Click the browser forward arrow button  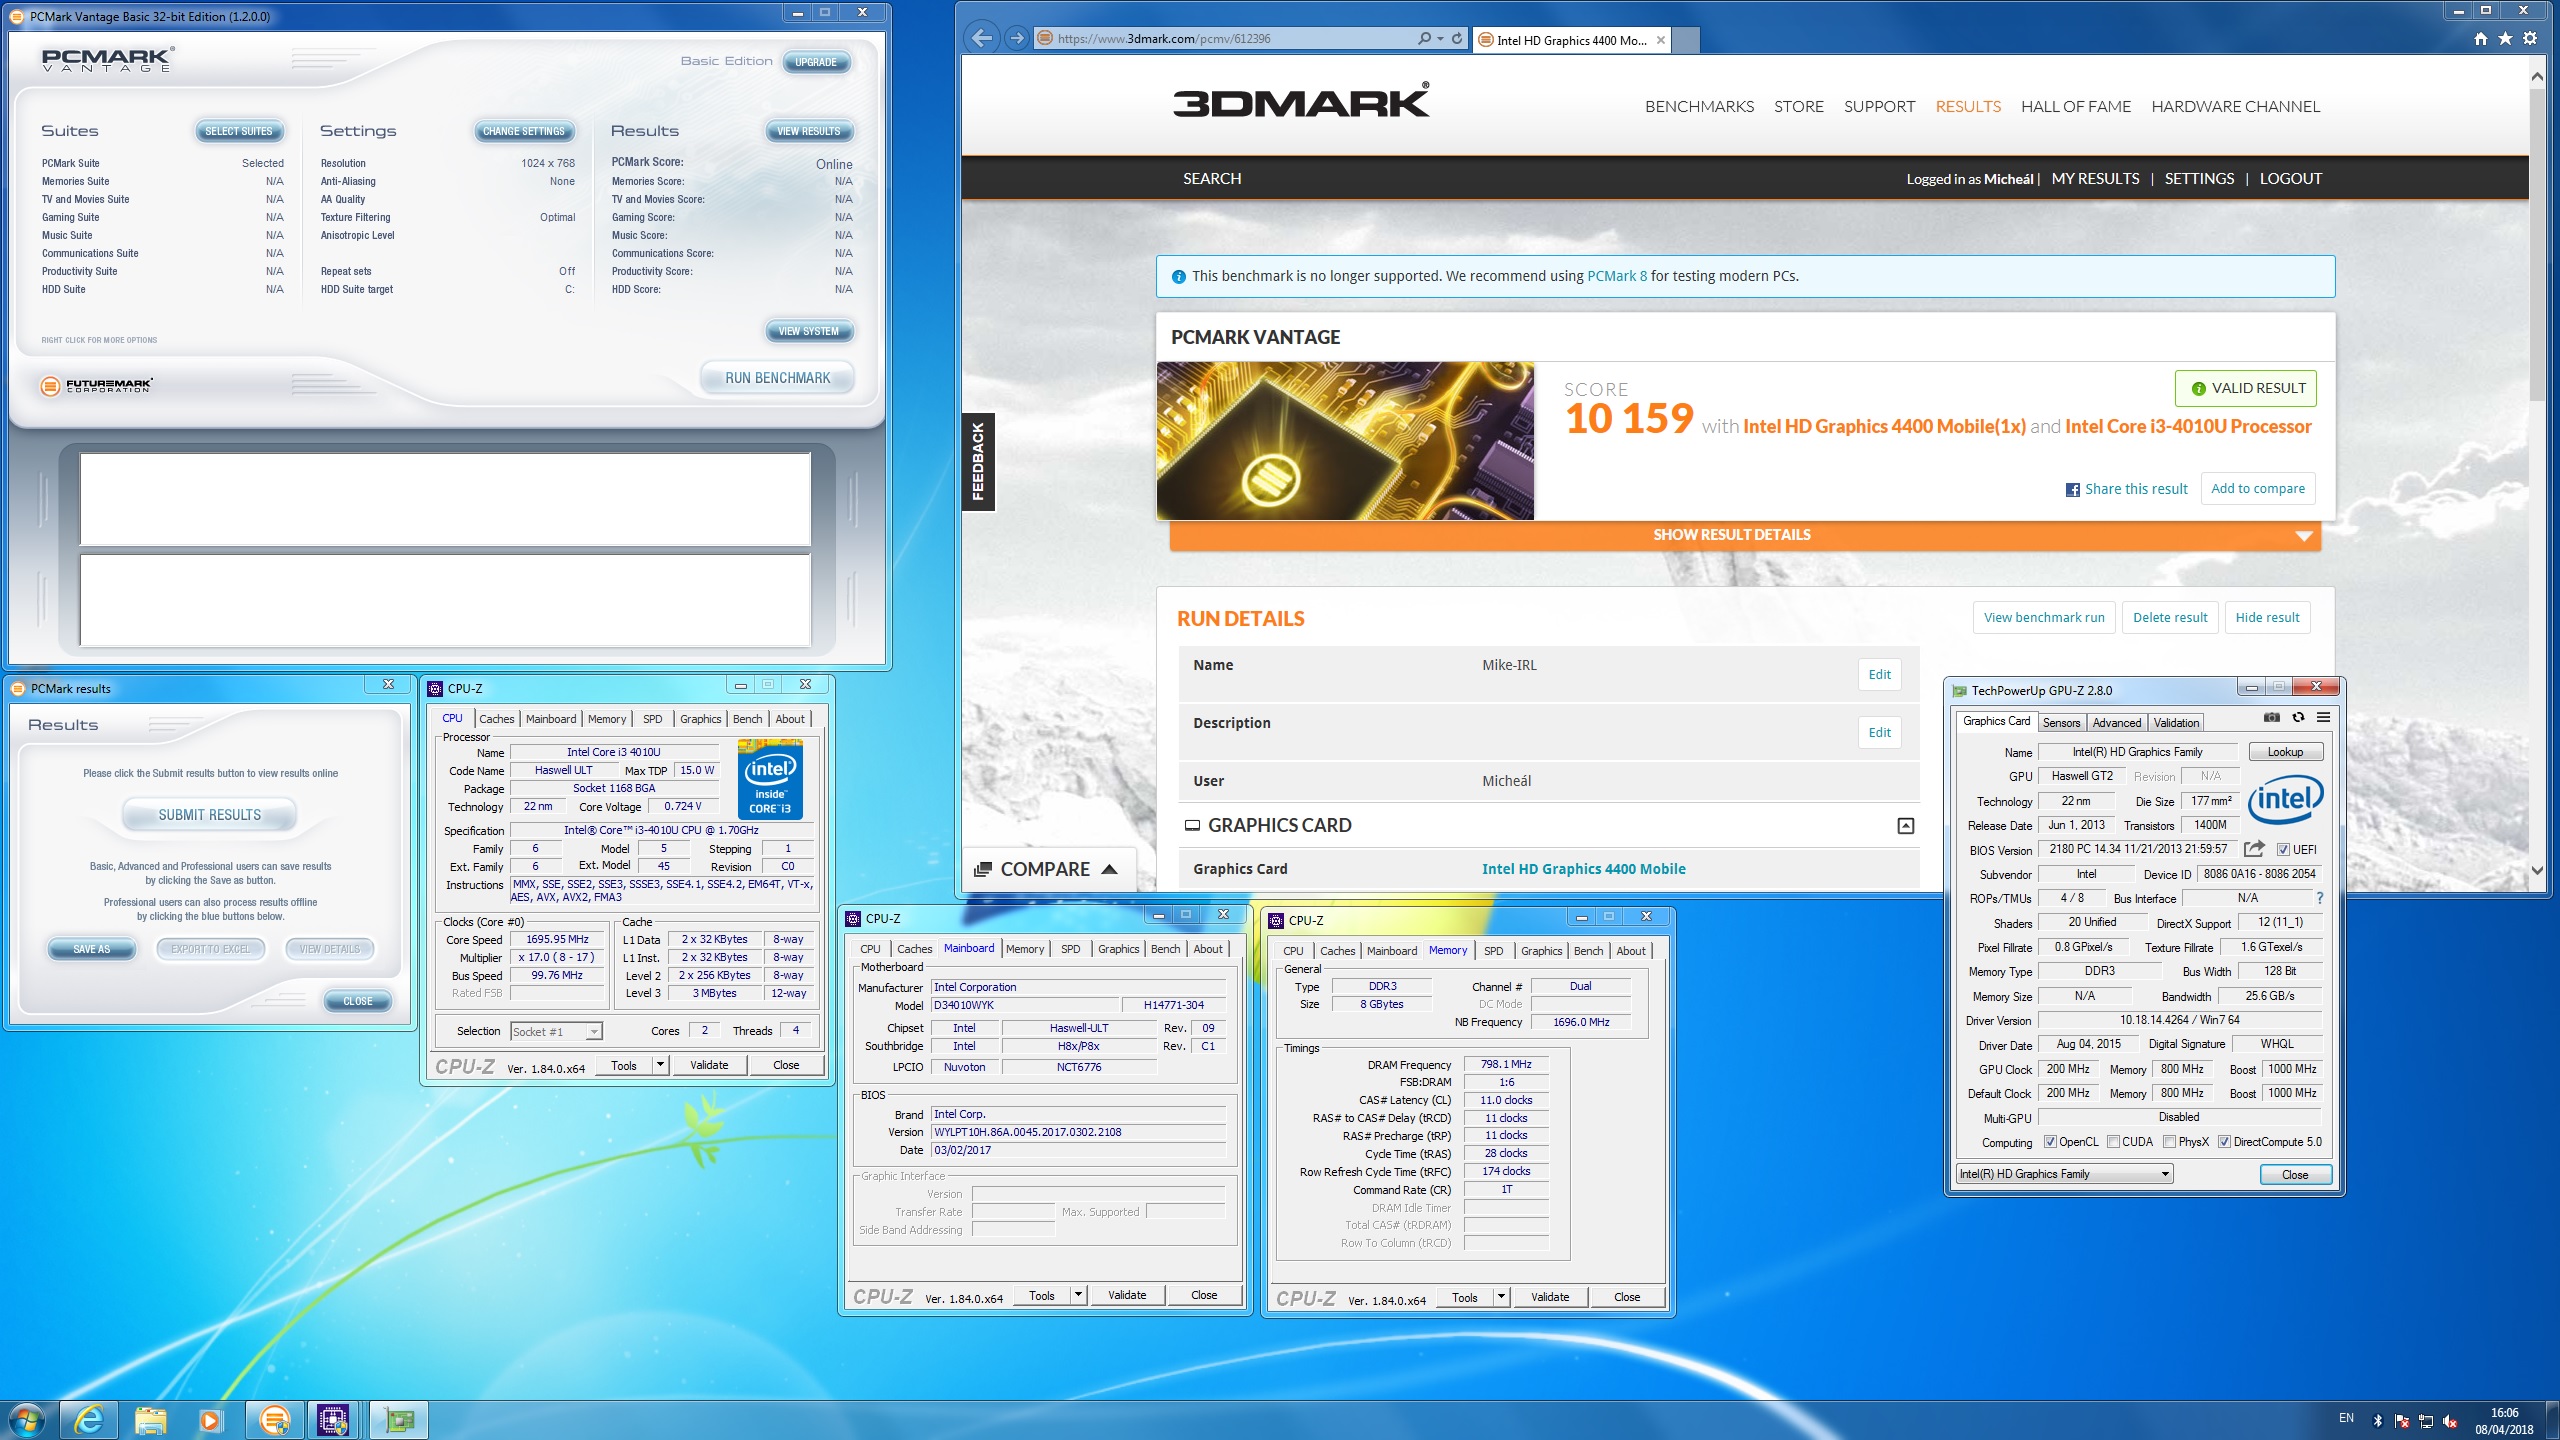(1016, 38)
